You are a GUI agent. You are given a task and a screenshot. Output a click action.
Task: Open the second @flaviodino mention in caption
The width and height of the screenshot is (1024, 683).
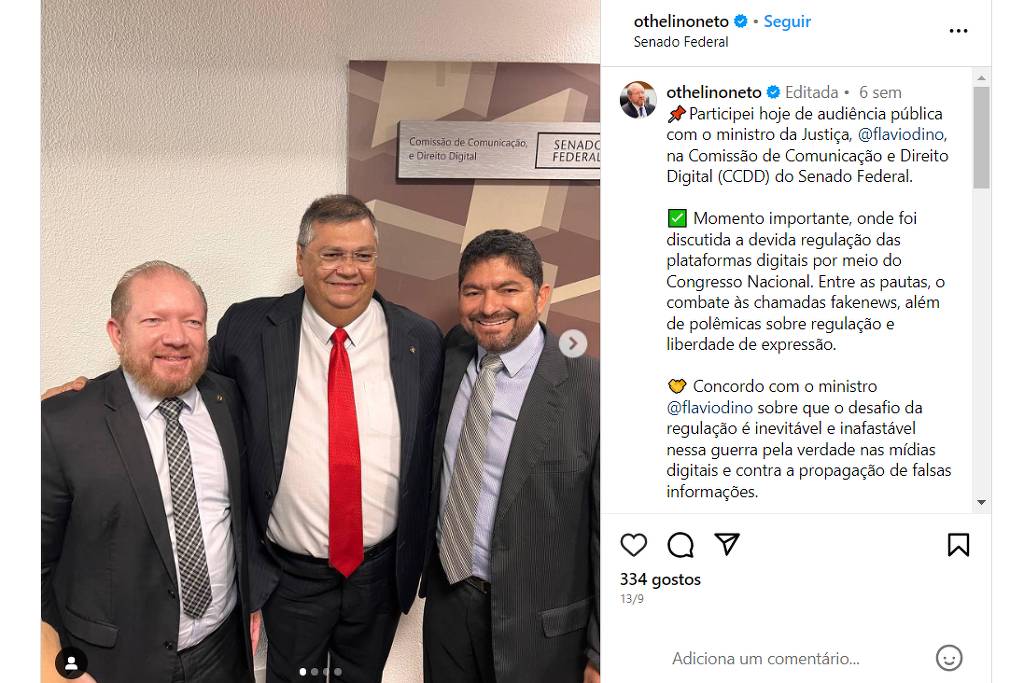click(x=710, y=408)
